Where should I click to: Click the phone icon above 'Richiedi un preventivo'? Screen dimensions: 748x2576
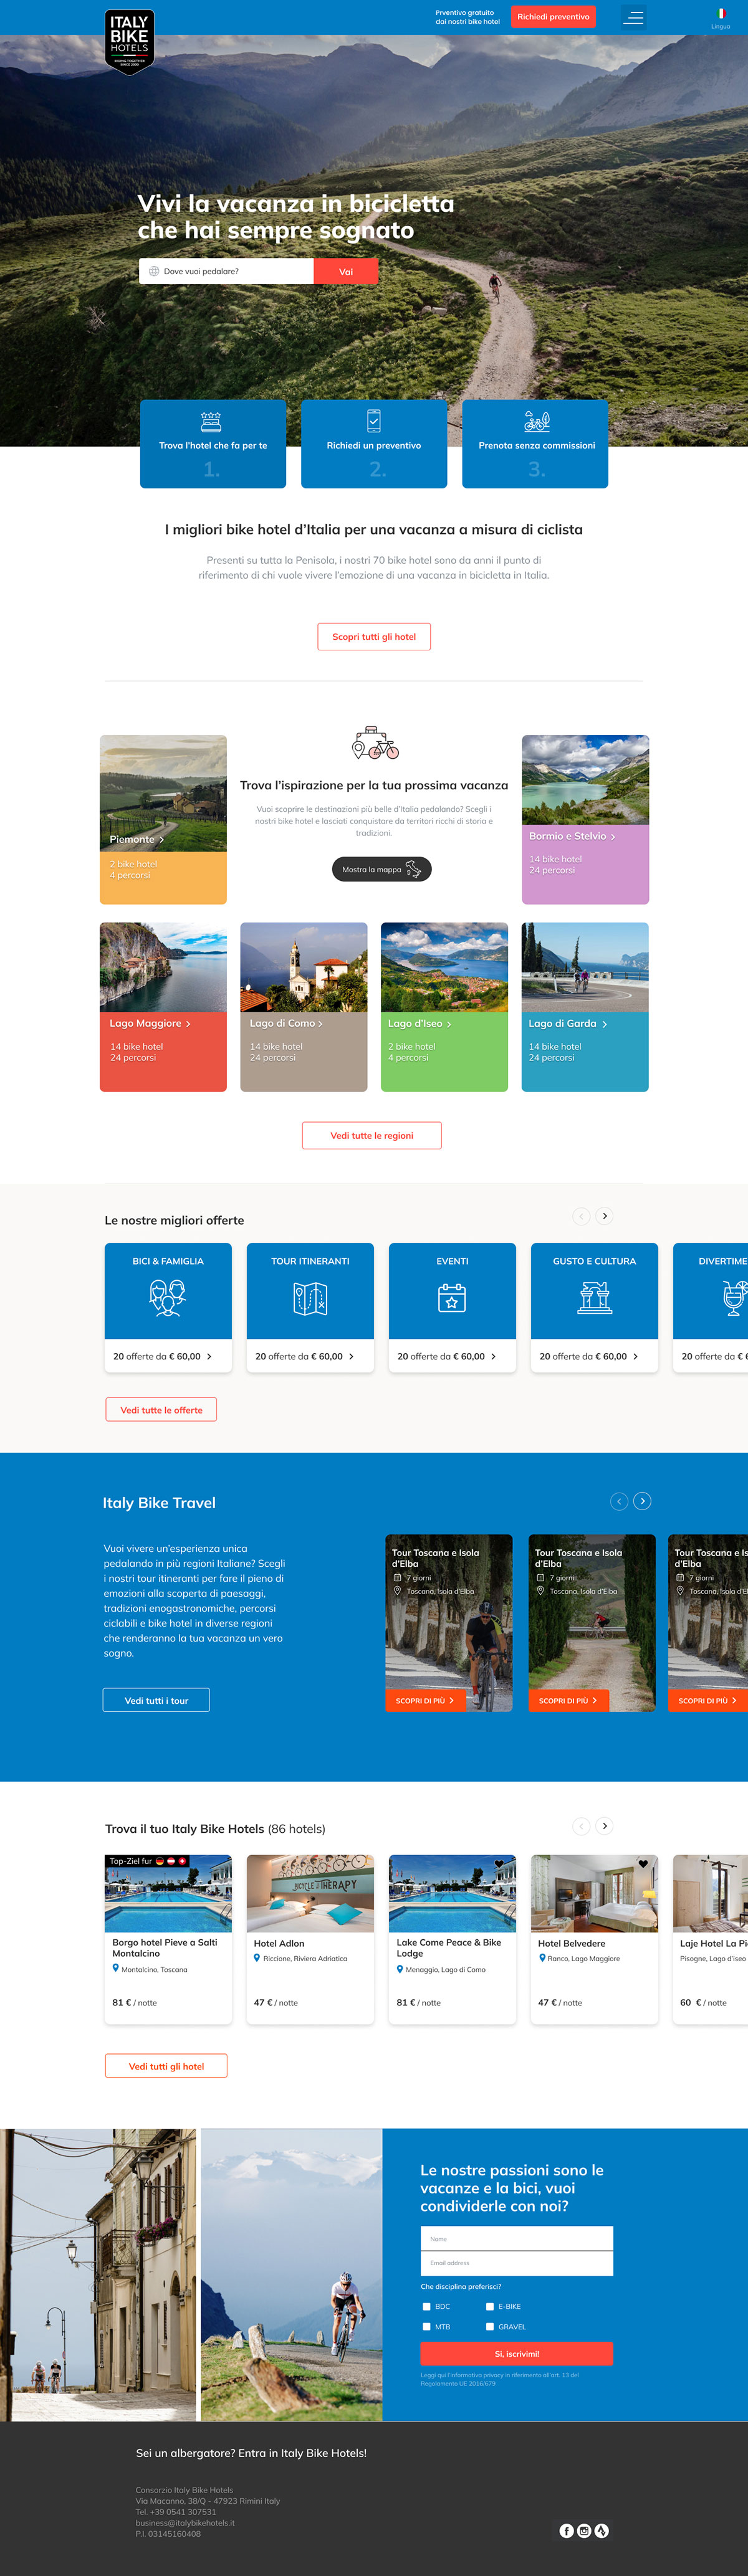374,420
